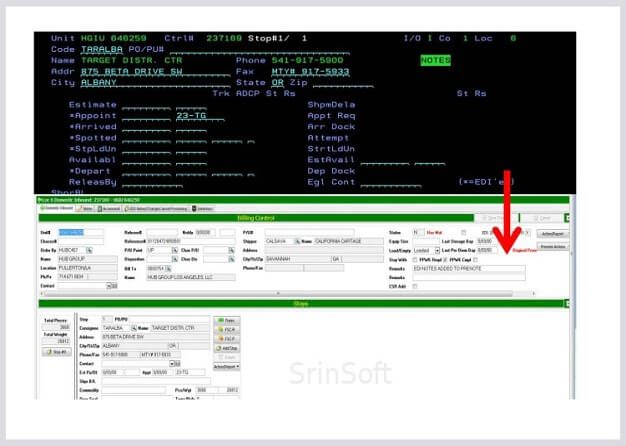Expand the Billing Control Contact dropdown

click(x=109, y=286)
